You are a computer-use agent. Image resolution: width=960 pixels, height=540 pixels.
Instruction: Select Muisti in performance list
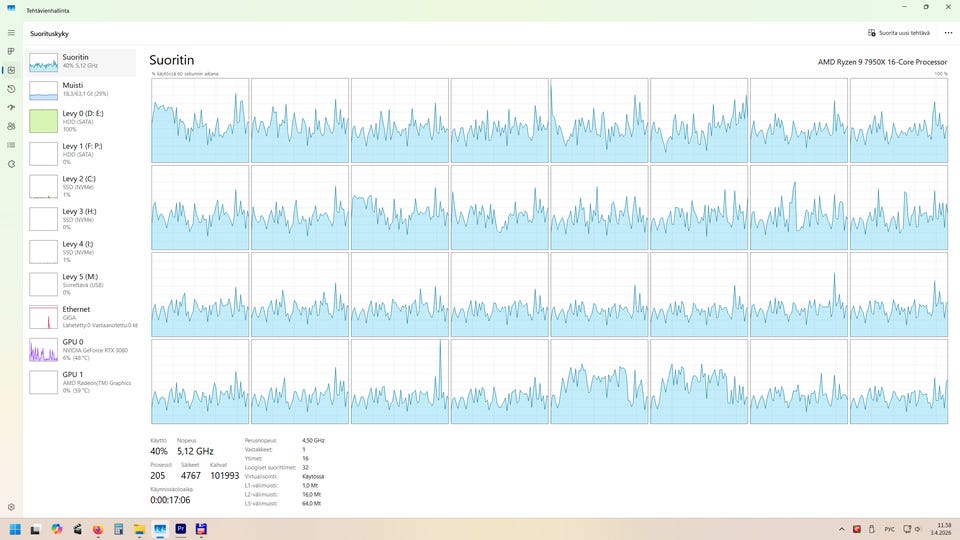[81, 89]
